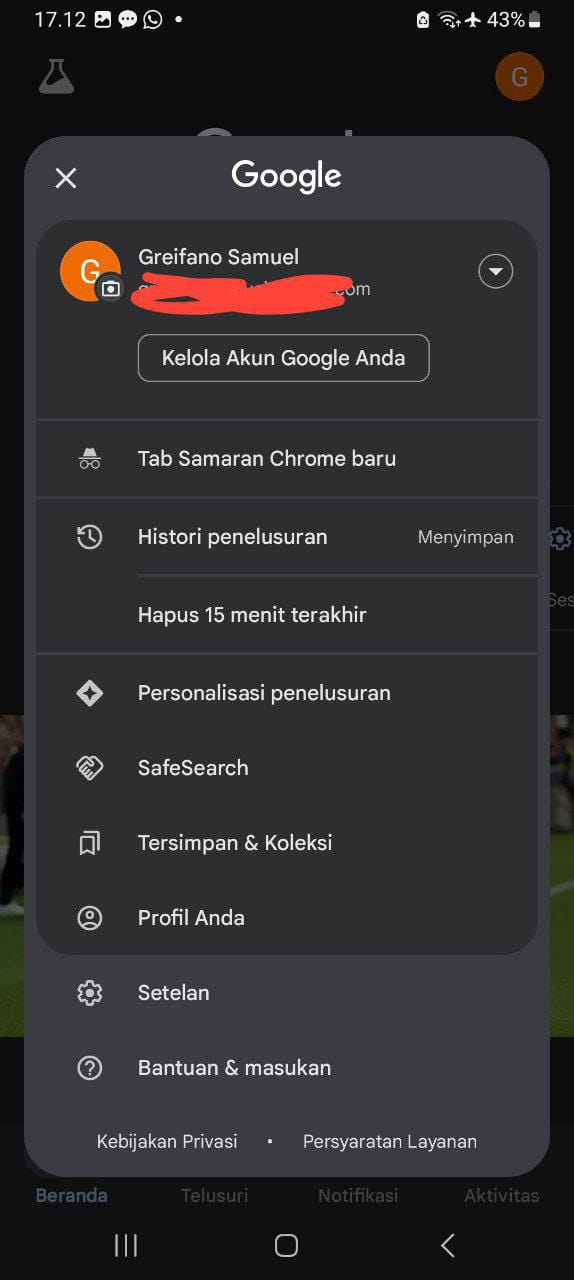This screenshot has height=1280, width=574.
Task: Tap the Bantuan & masukan question icon
Action: [90, 1068]
